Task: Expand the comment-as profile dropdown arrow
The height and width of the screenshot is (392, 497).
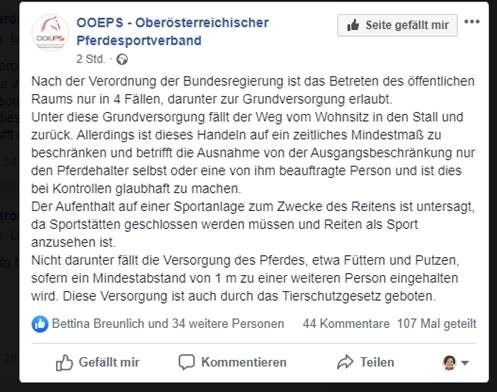Action: (x=465, y=363)
